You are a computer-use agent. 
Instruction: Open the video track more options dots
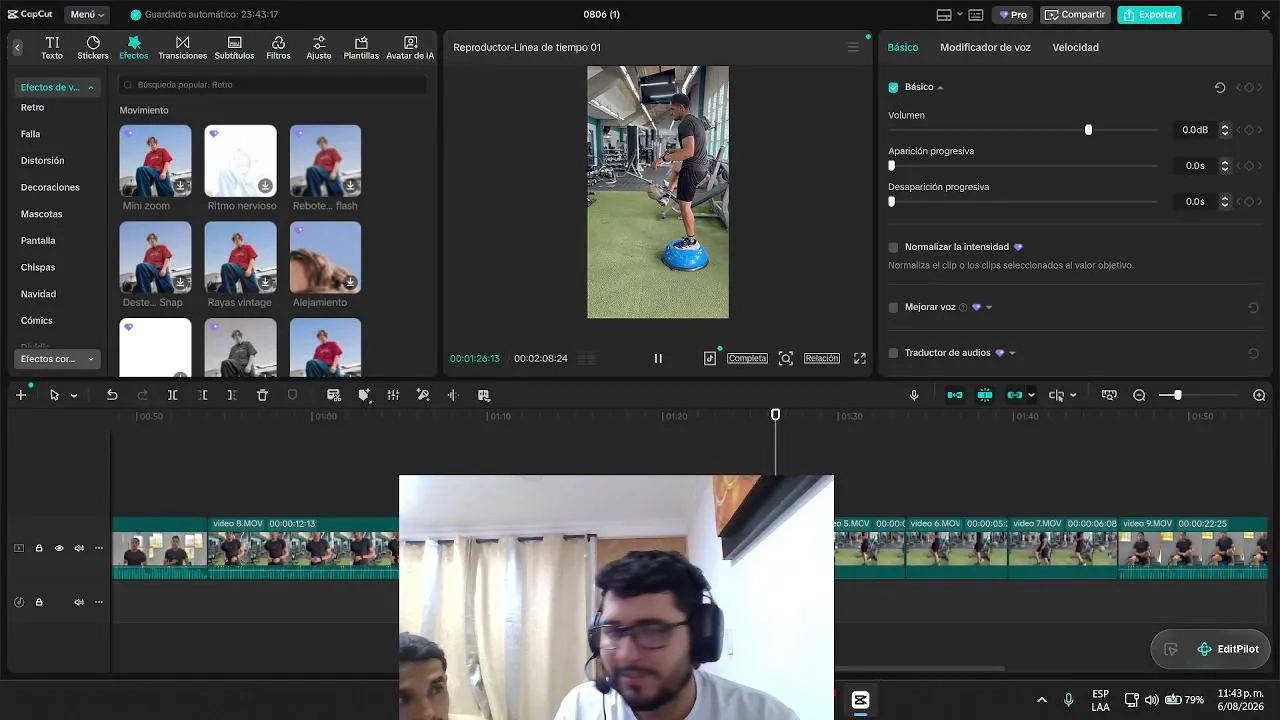[x=99, y=548]
